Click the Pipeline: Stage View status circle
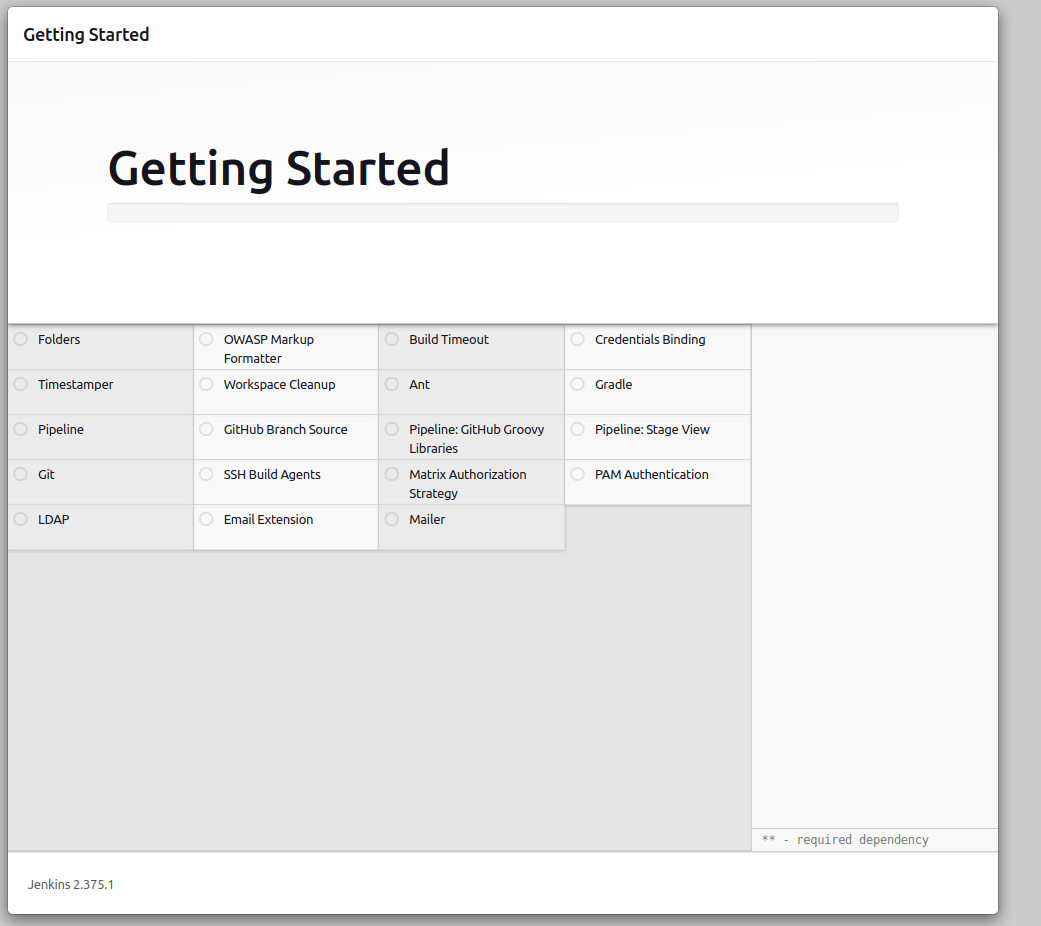The width and height of the screenshot is (1041, 926). pos(578,429)
